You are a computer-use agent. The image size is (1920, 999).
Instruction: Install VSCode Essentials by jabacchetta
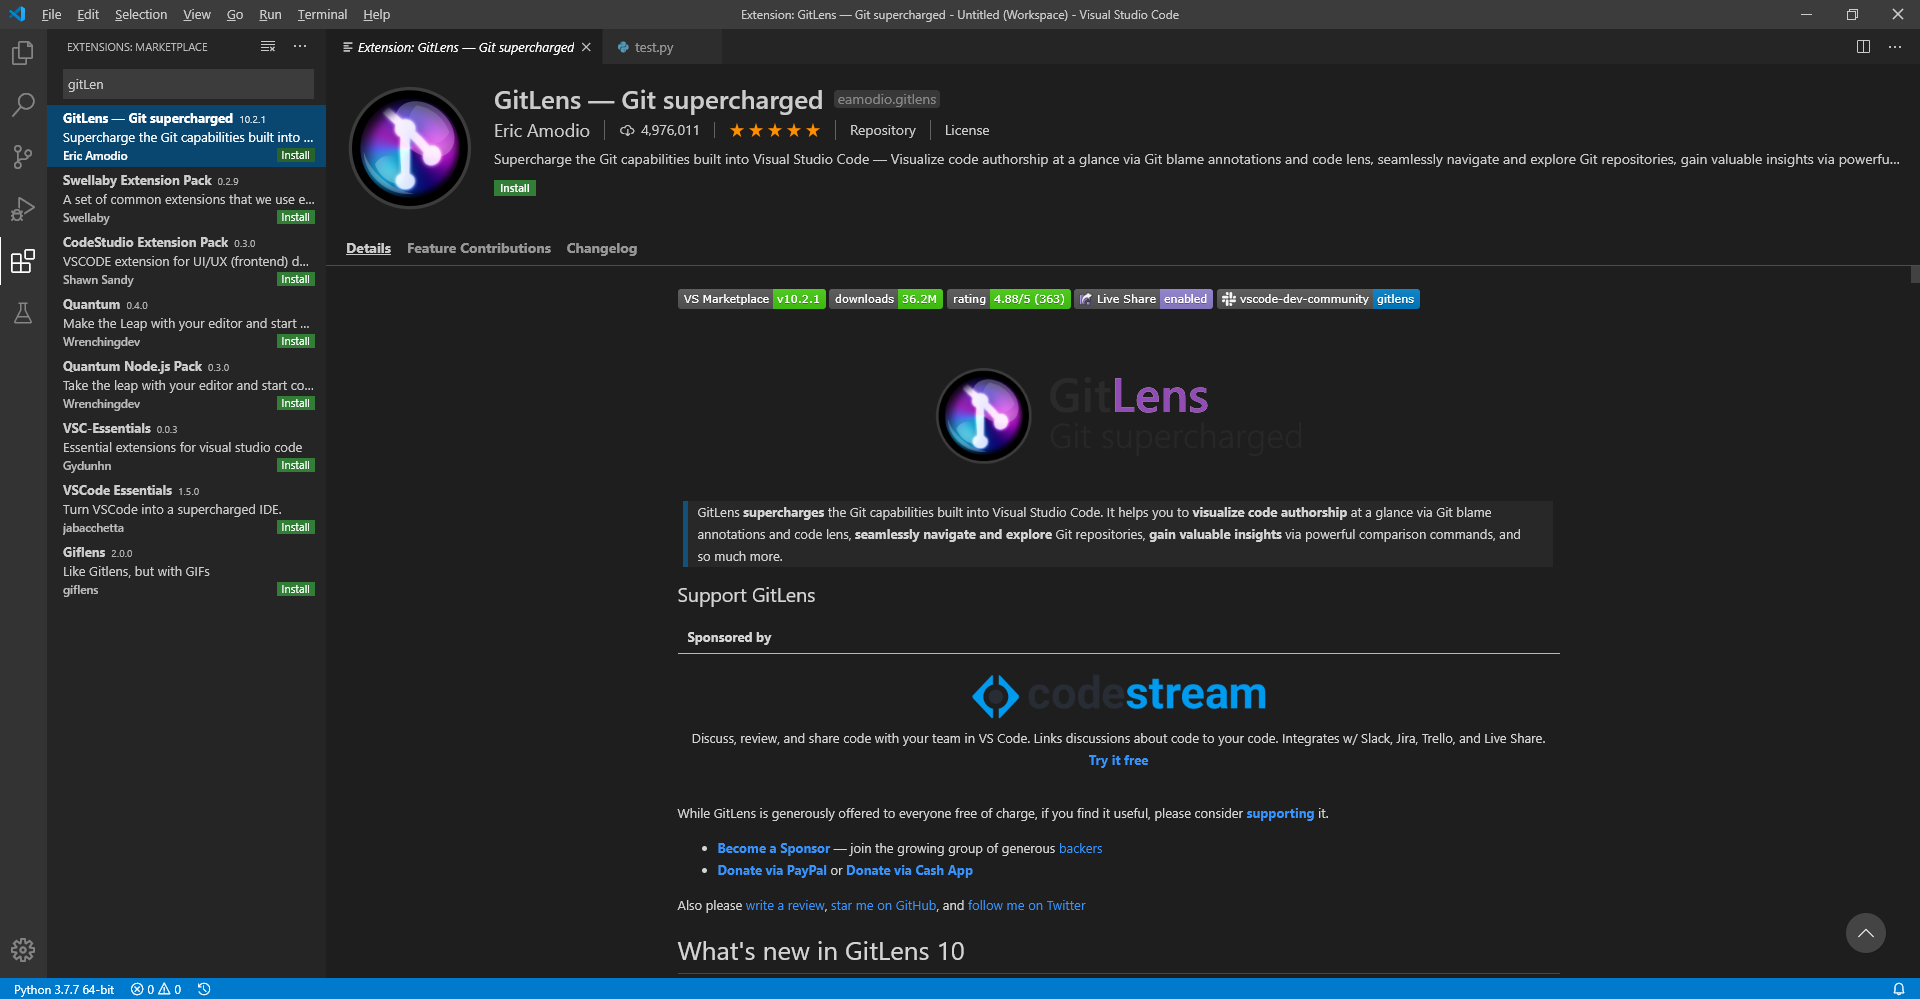(x=295, y=527)
